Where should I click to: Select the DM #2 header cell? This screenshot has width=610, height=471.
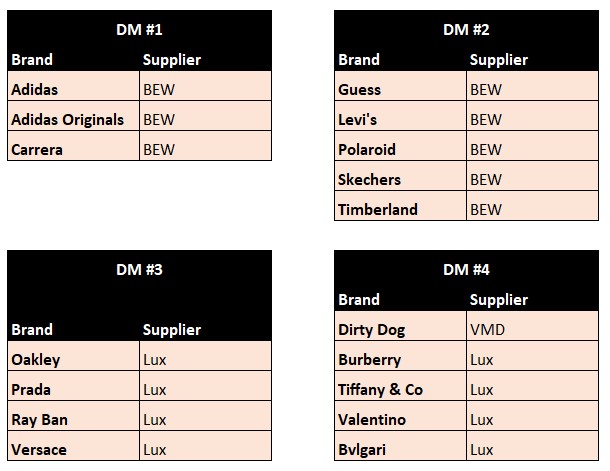466,29
